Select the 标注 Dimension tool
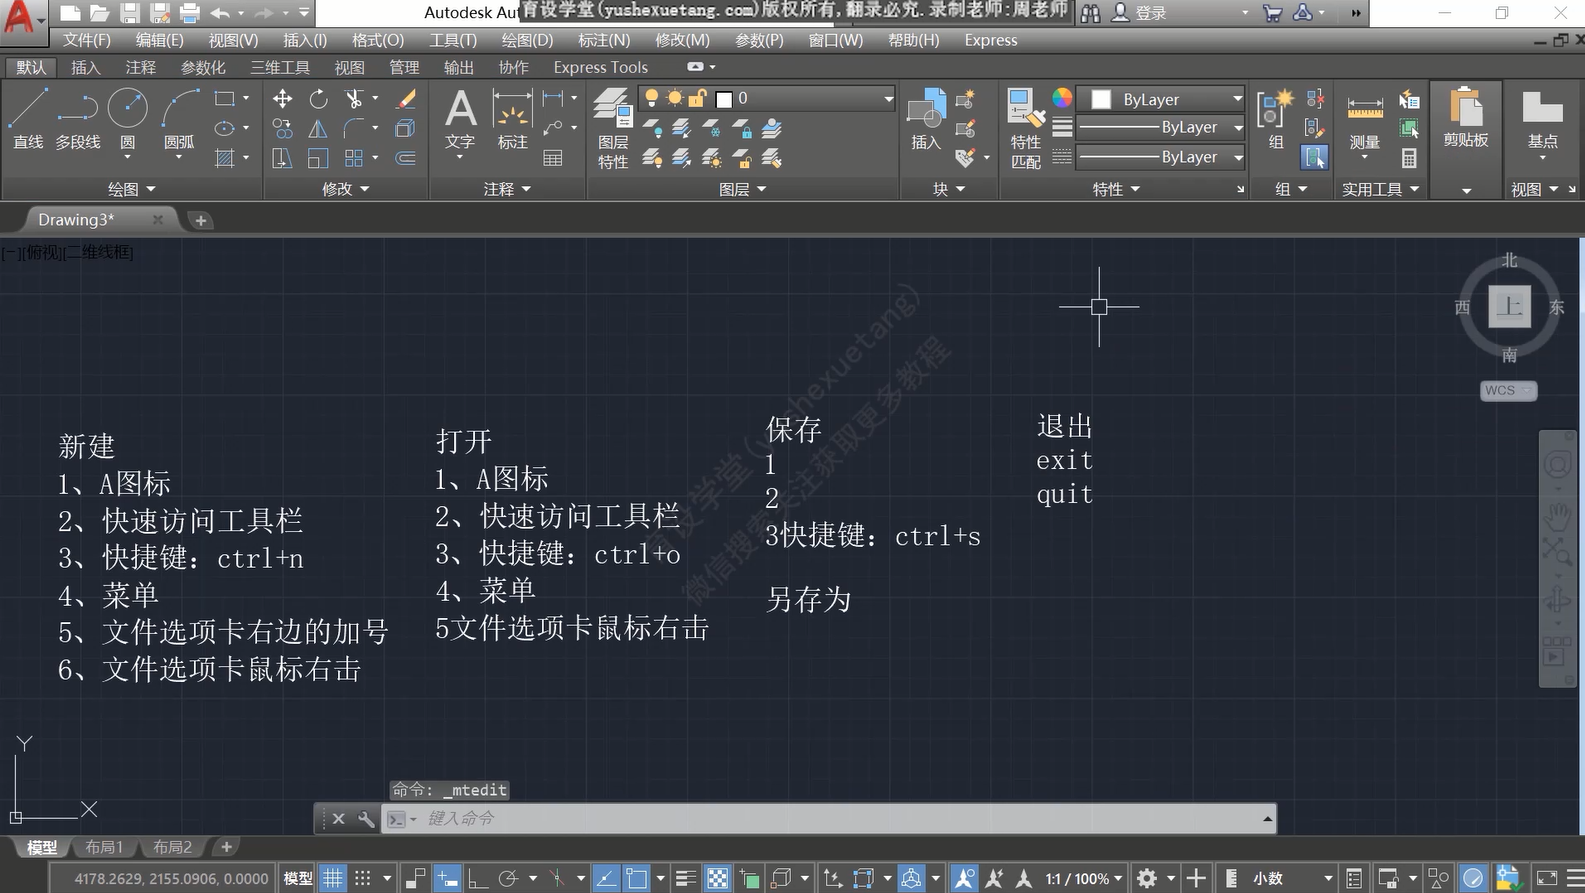Image resolution: width=1585 pixels, height=893 pixels. [x=512, y=118]
